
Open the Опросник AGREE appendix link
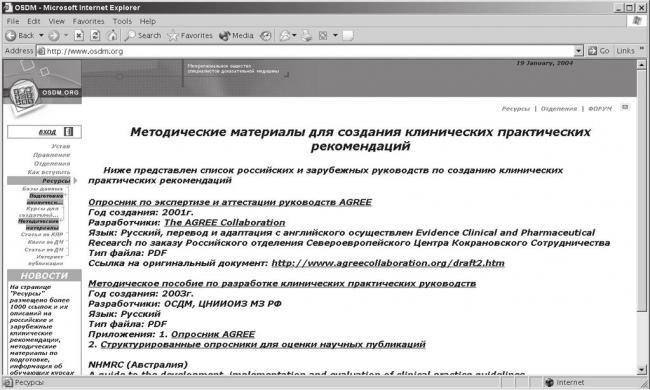point(213,334)
